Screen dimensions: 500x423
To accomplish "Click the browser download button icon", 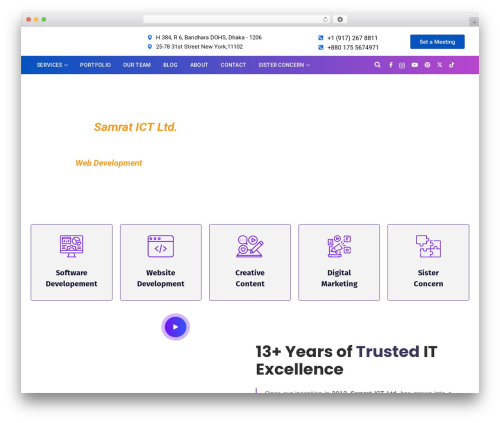I will pyautogui.click(x=340, y=19).
